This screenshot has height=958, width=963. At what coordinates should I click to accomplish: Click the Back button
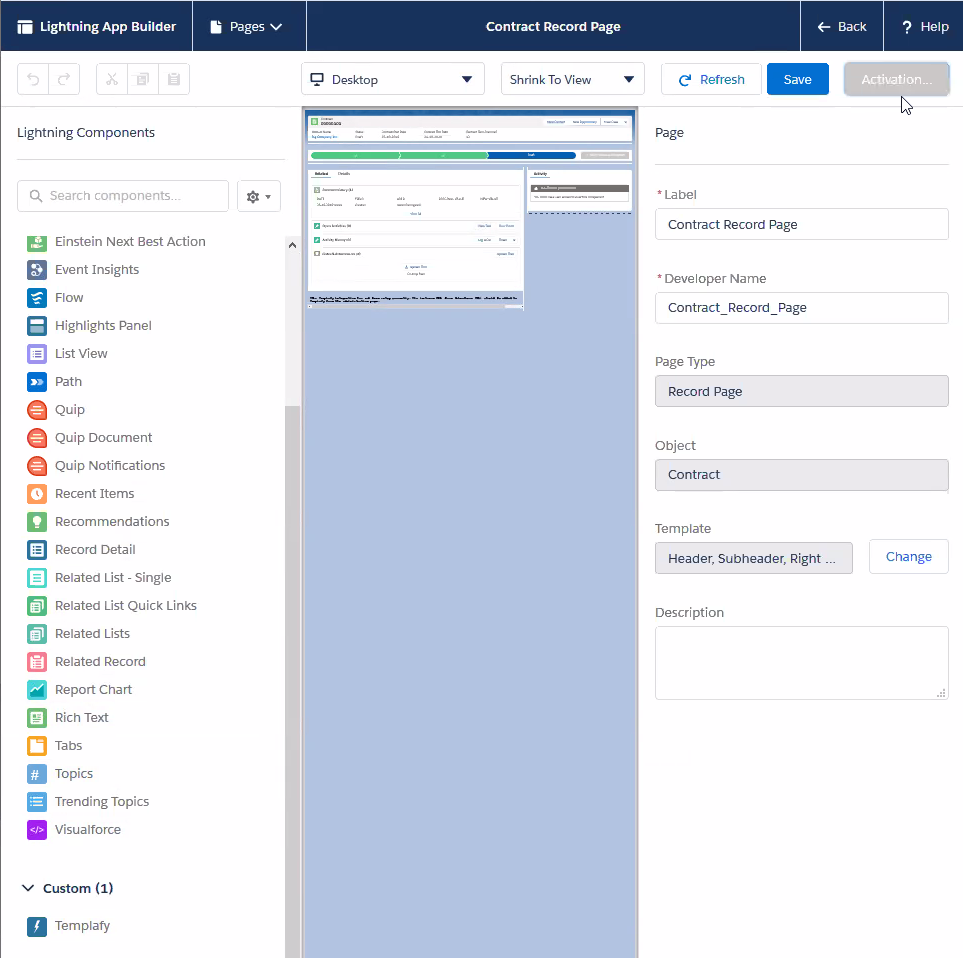point(842,26)
